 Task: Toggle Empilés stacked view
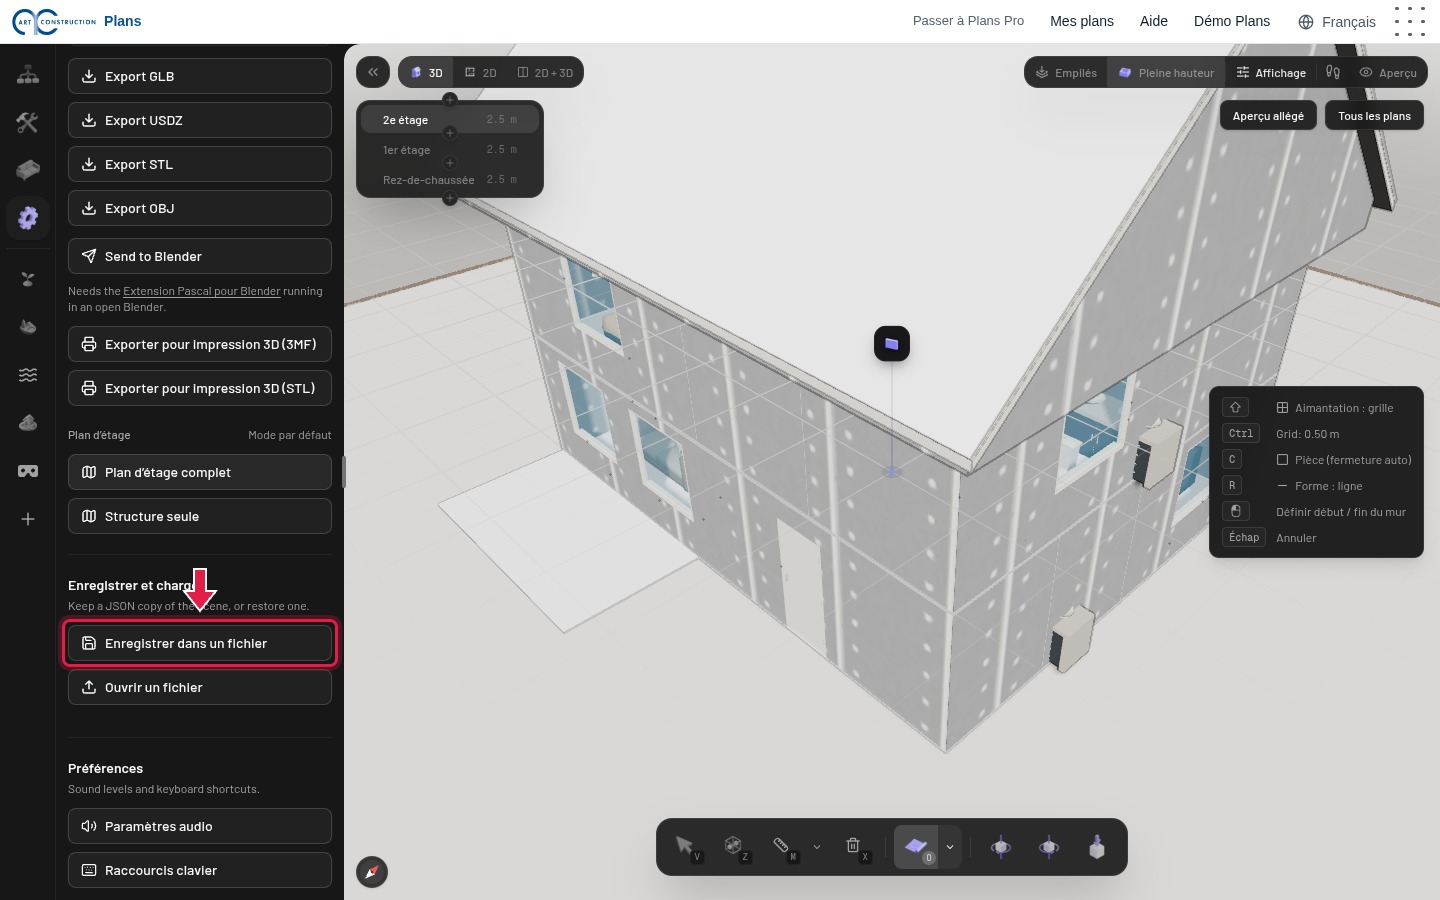pos(1066,72)
